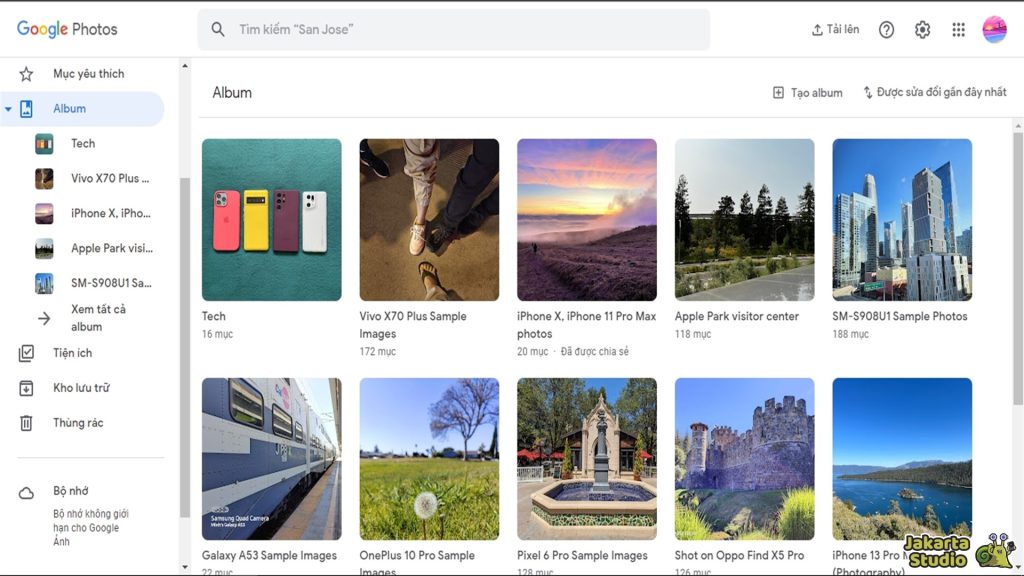The width and height of the screenshot is (1024, 576).
Task: Click the Album bookmark icon in sidebar
Action: coord(26,109)
